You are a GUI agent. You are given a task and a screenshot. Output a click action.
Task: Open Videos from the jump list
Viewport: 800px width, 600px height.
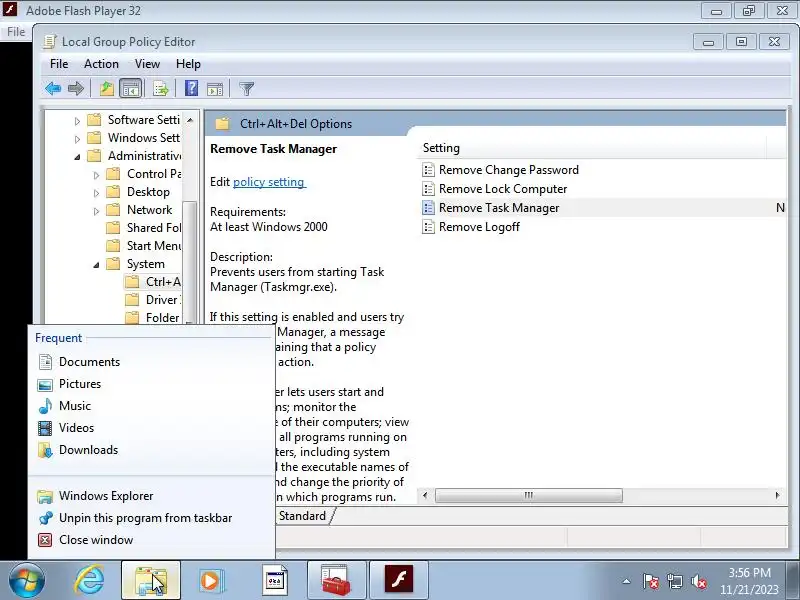(x=152, y=428)
